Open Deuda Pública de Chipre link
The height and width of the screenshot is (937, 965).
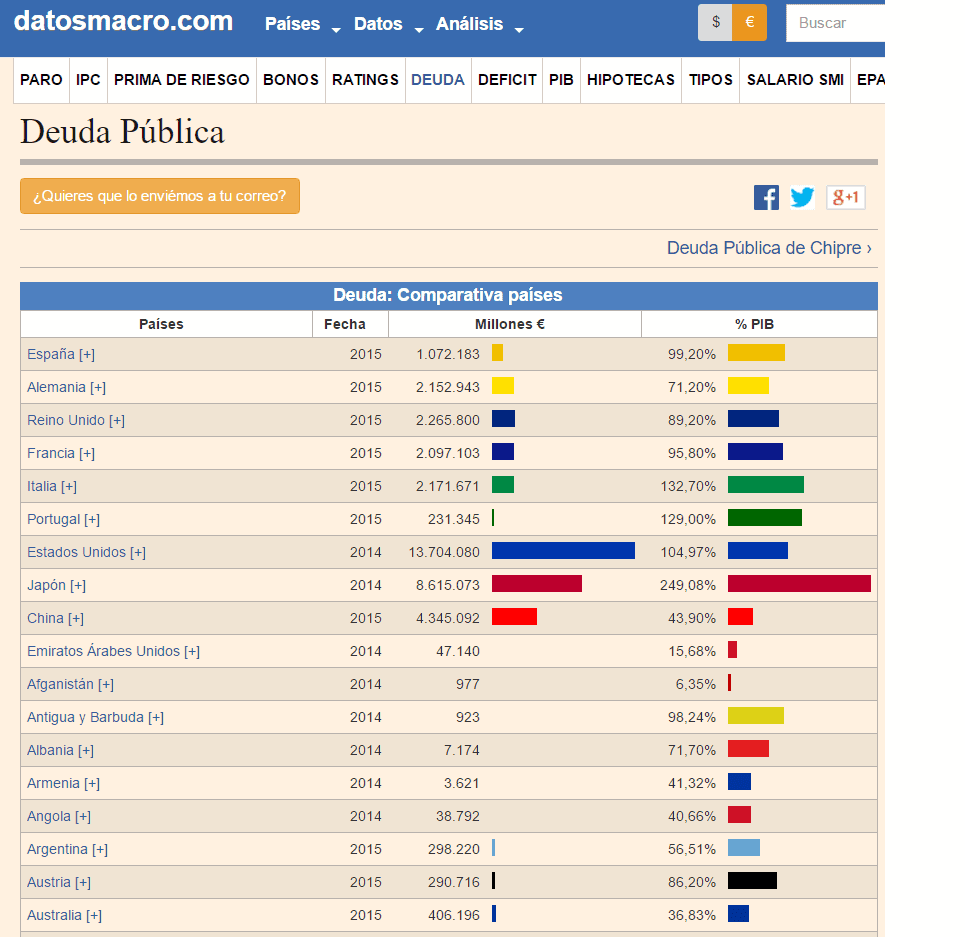[769, 248]
